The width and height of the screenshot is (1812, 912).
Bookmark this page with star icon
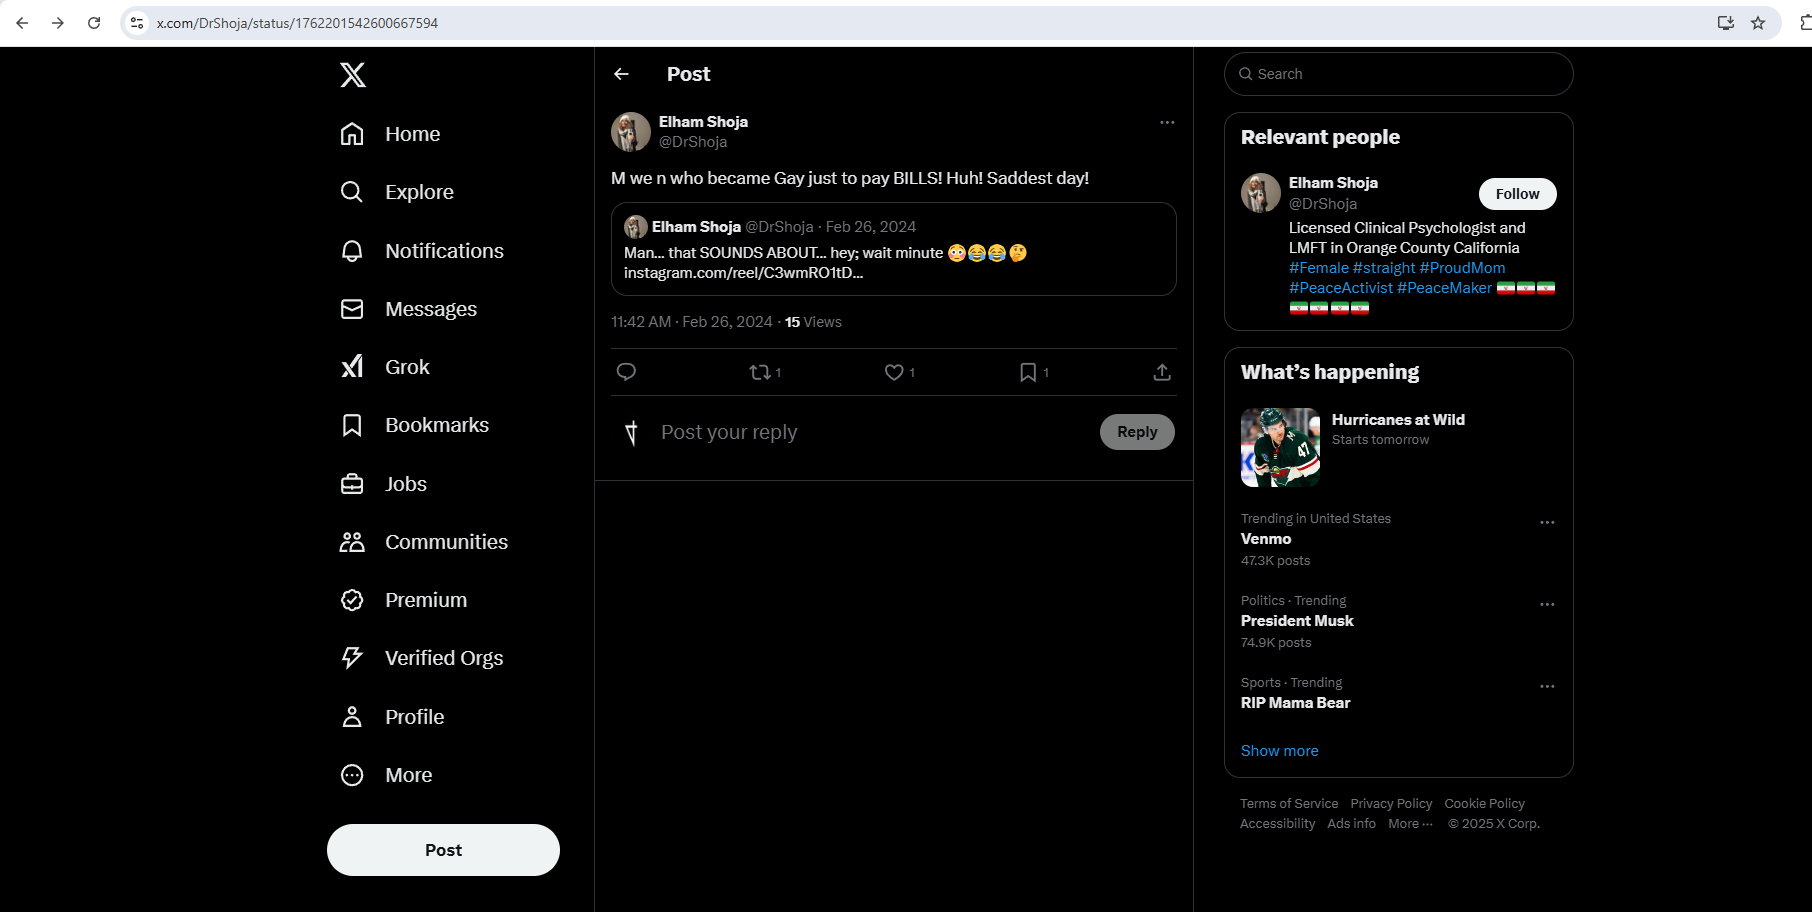click(1758, 23)
